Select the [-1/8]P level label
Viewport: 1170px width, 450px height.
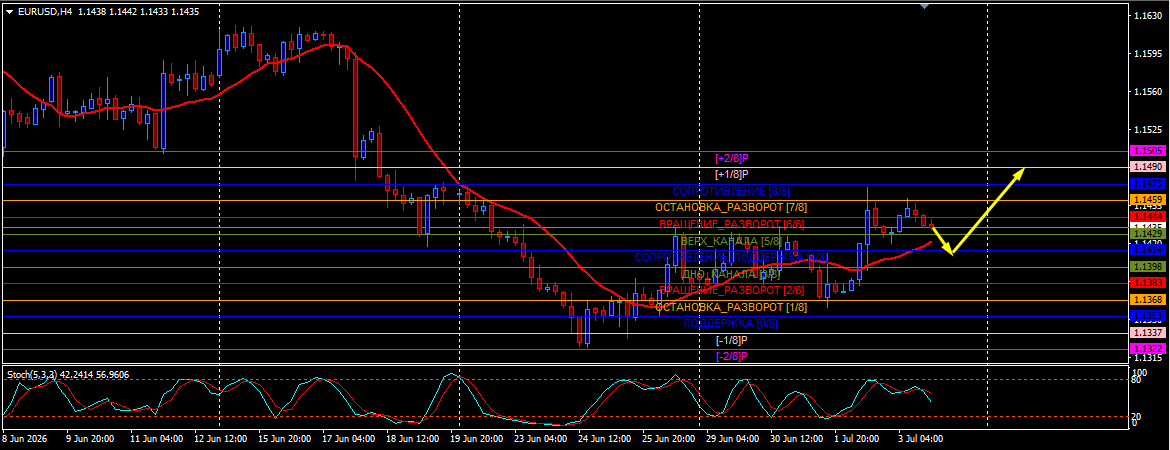tap(731, 340)
